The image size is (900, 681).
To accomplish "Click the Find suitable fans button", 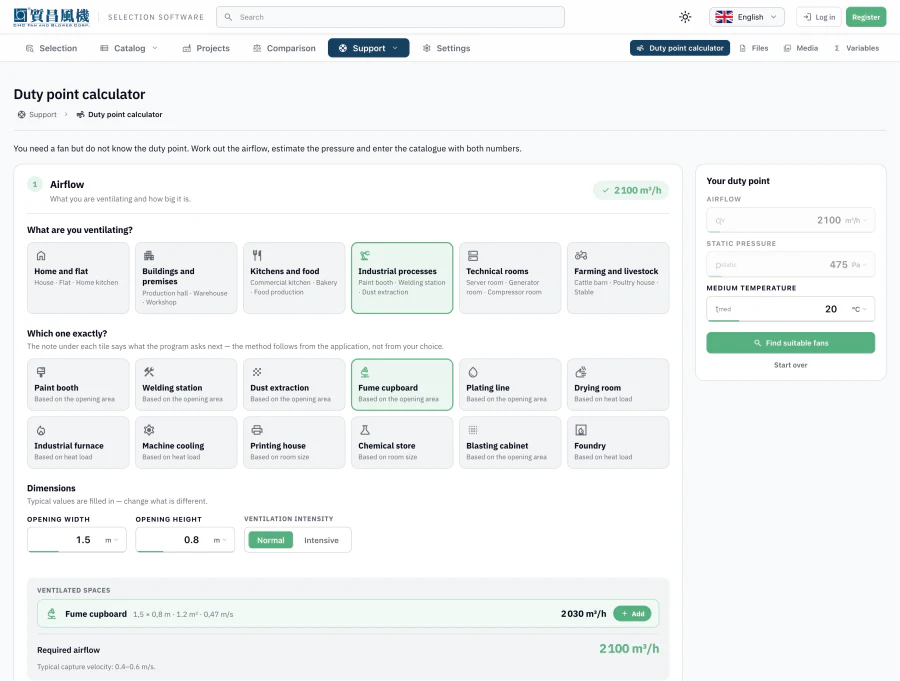I will click(x=790, y=343).
